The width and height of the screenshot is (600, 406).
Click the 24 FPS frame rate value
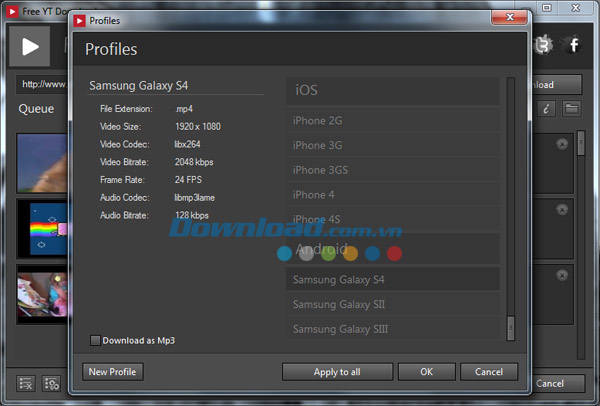[x=188, y=180]
